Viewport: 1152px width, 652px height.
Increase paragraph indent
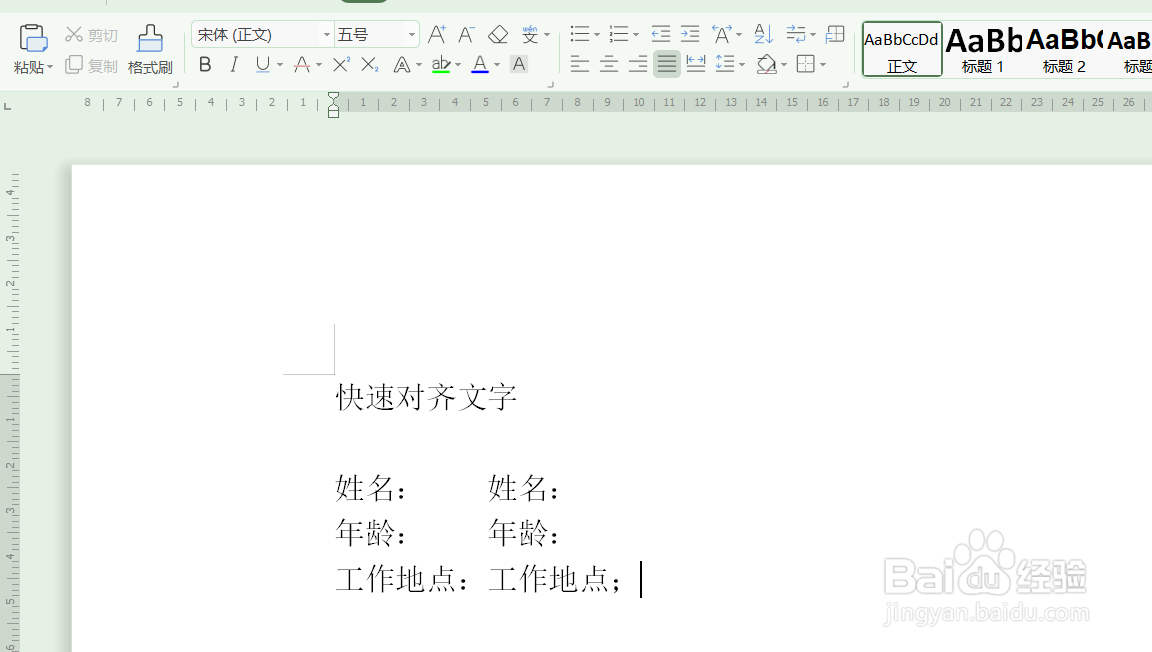(x=690, y=33)
